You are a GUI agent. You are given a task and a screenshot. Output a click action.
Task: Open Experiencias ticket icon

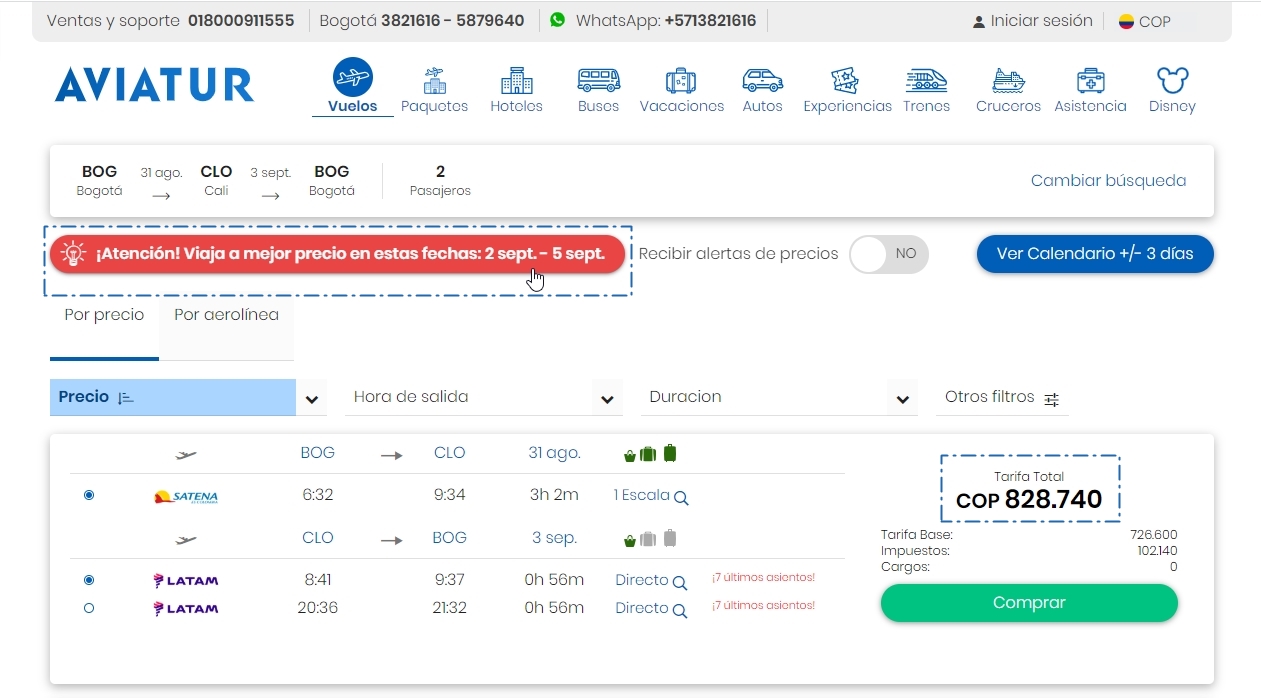point(846,80)
